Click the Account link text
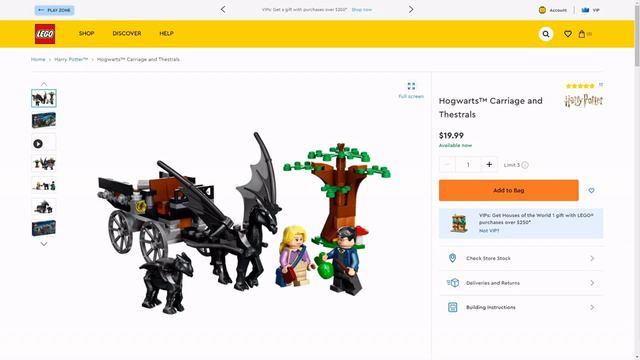The image size is (640, 360). (x=558, y=10)
